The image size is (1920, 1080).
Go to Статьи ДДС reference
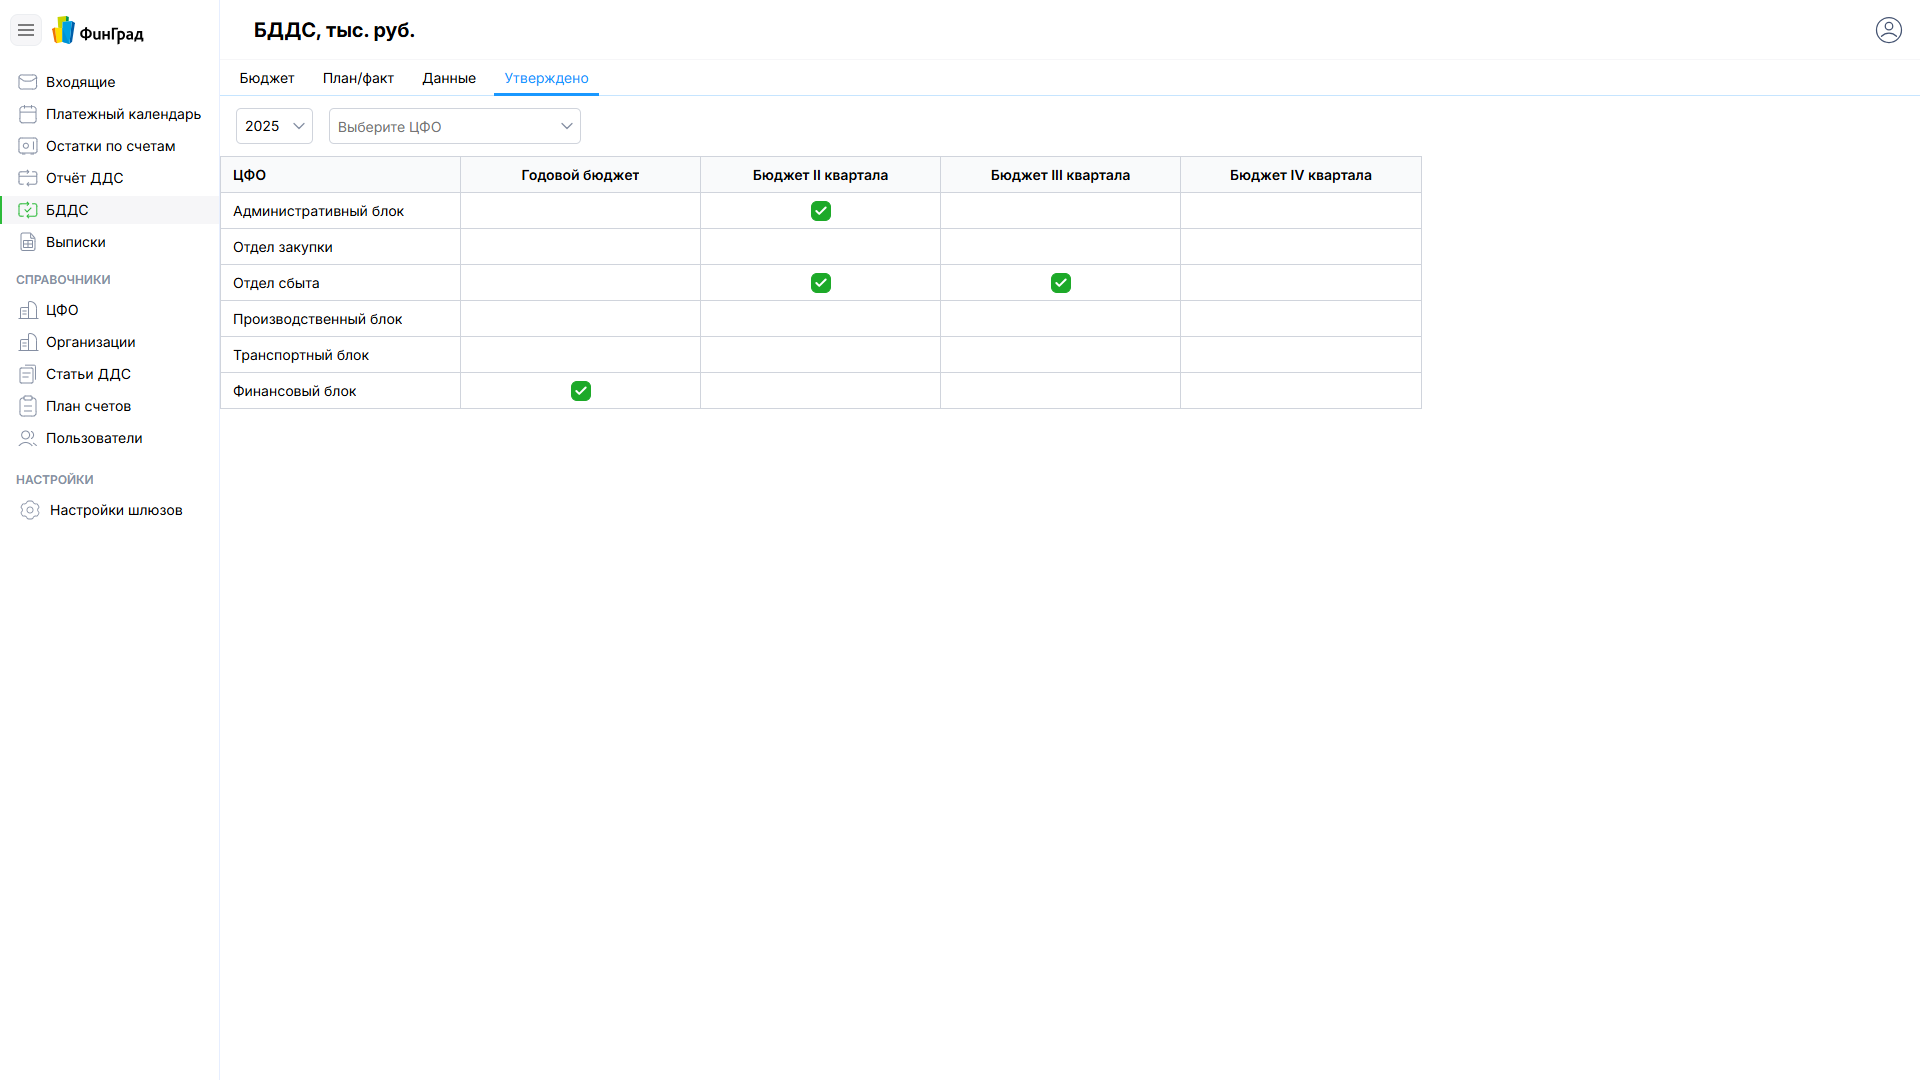click(88, 374)
